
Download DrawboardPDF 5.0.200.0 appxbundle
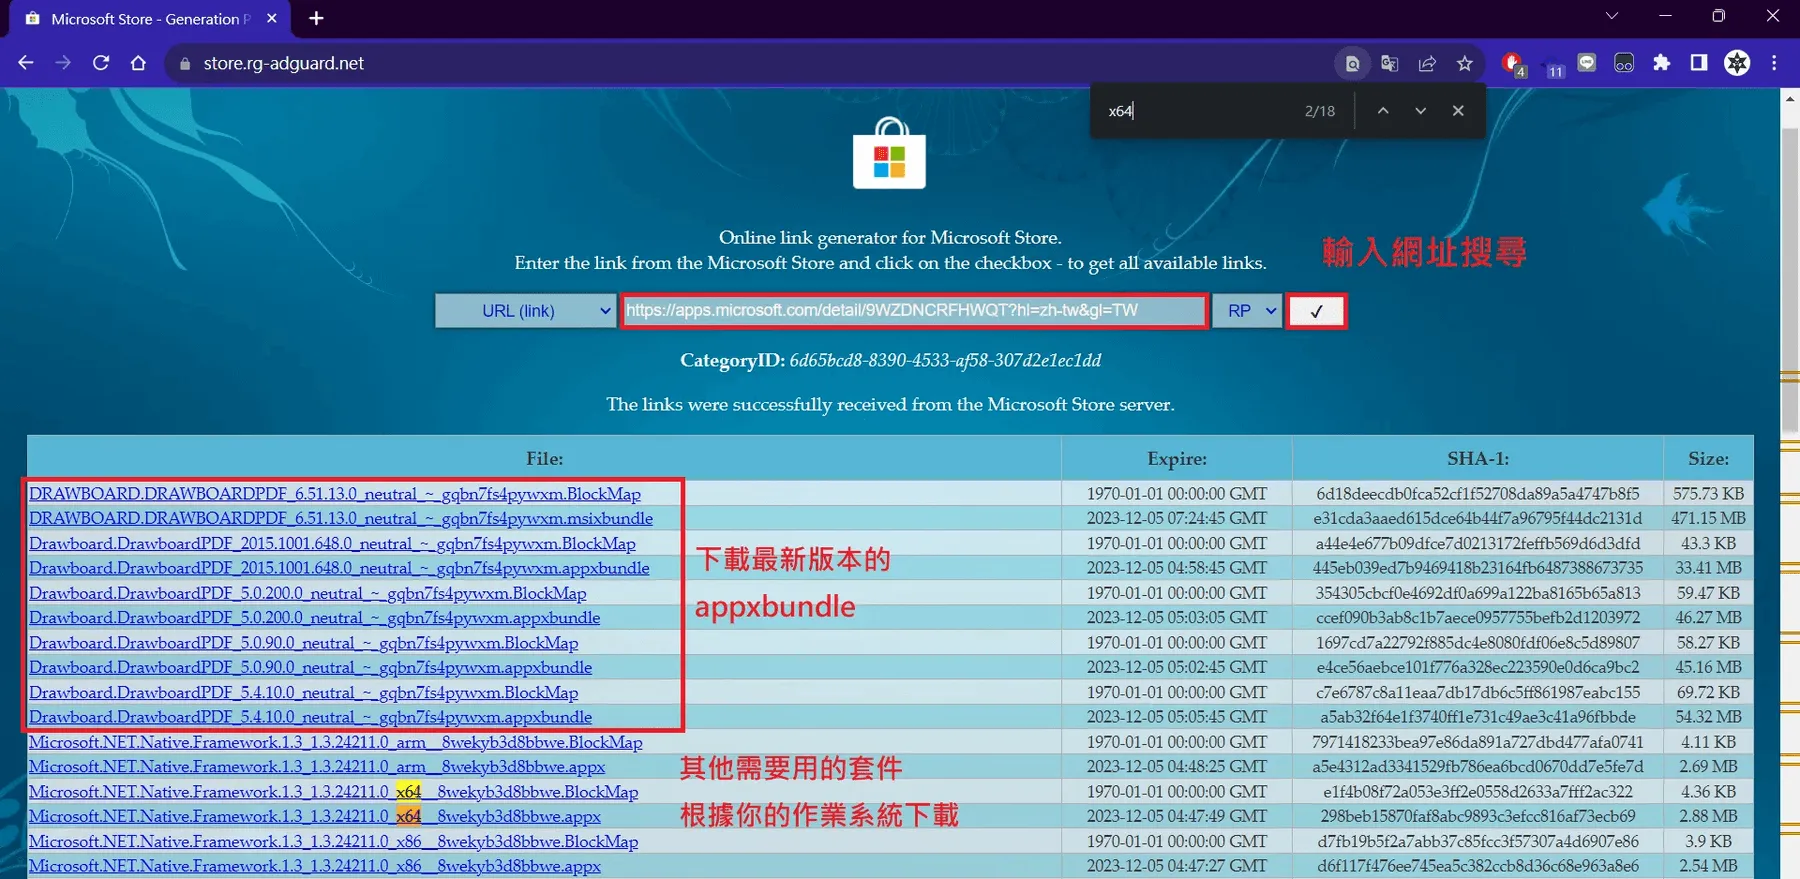coord(315,618)
